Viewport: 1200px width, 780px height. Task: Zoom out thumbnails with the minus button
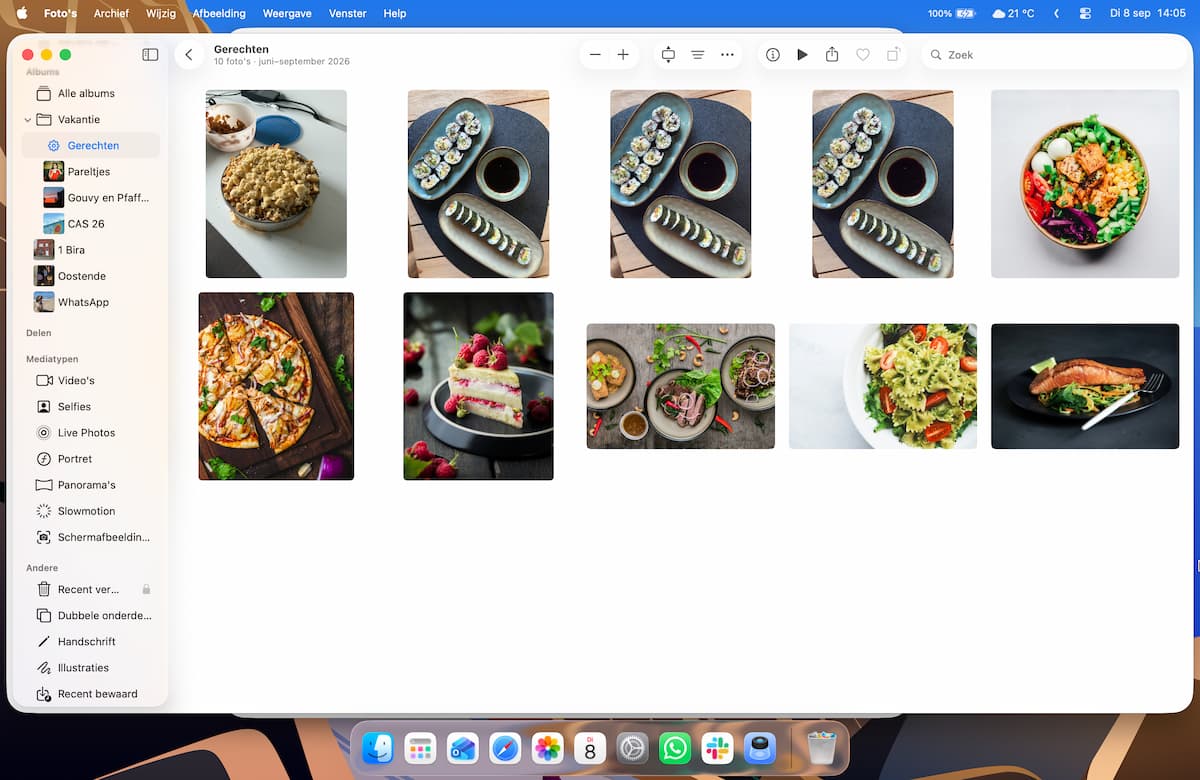pos(595,55)
